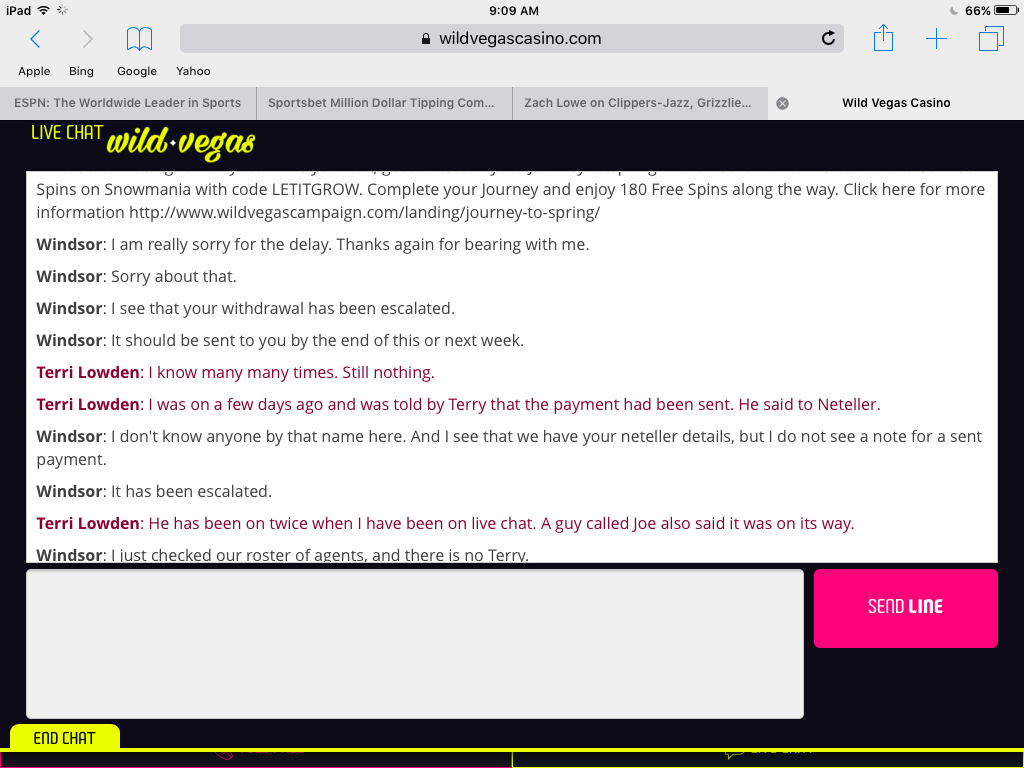
Task: Tap Terri's message mentioning Neteller payment
Action: [x=458, y=404]
